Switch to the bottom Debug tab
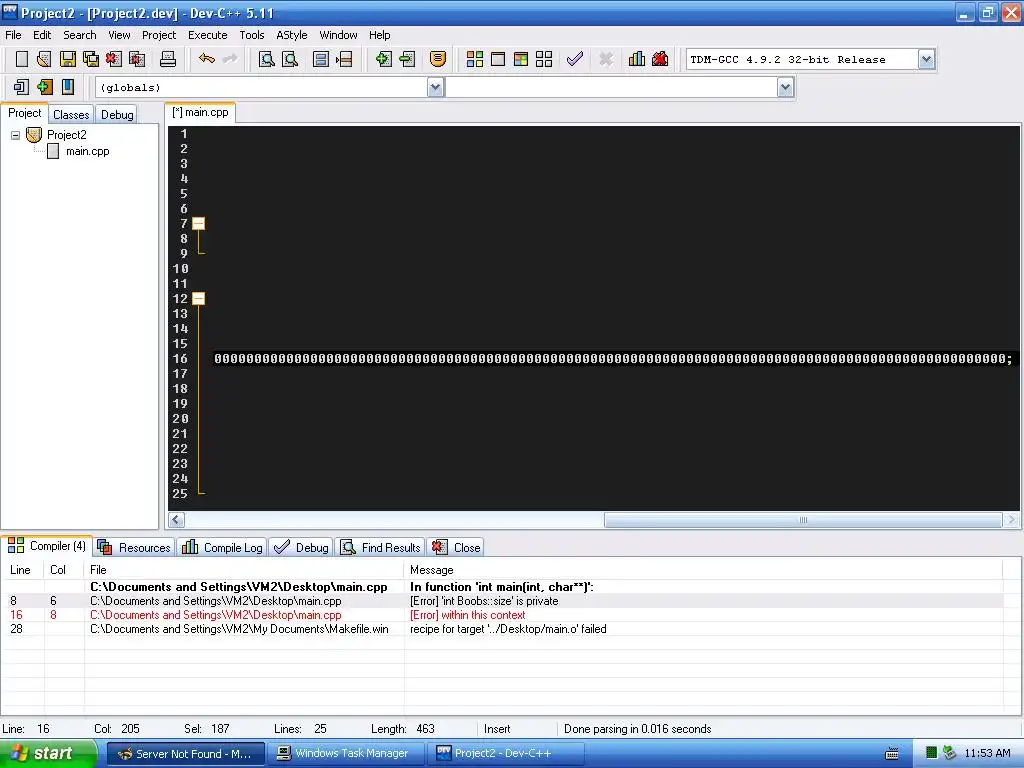 tap(301, 547)
